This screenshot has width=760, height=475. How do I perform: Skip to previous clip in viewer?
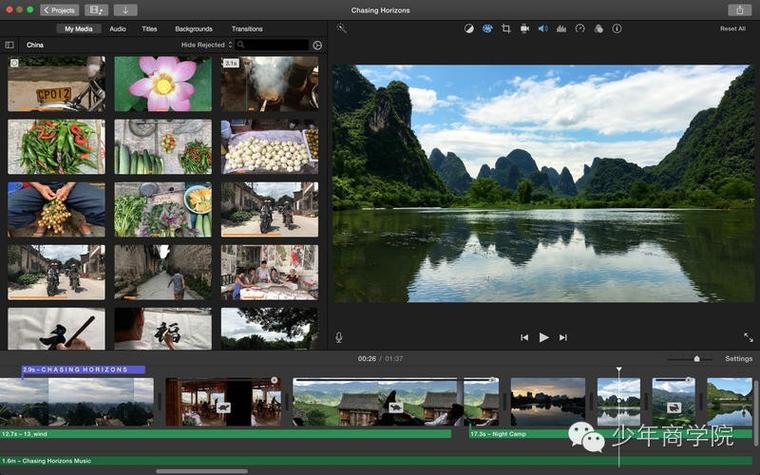[524, 337]
